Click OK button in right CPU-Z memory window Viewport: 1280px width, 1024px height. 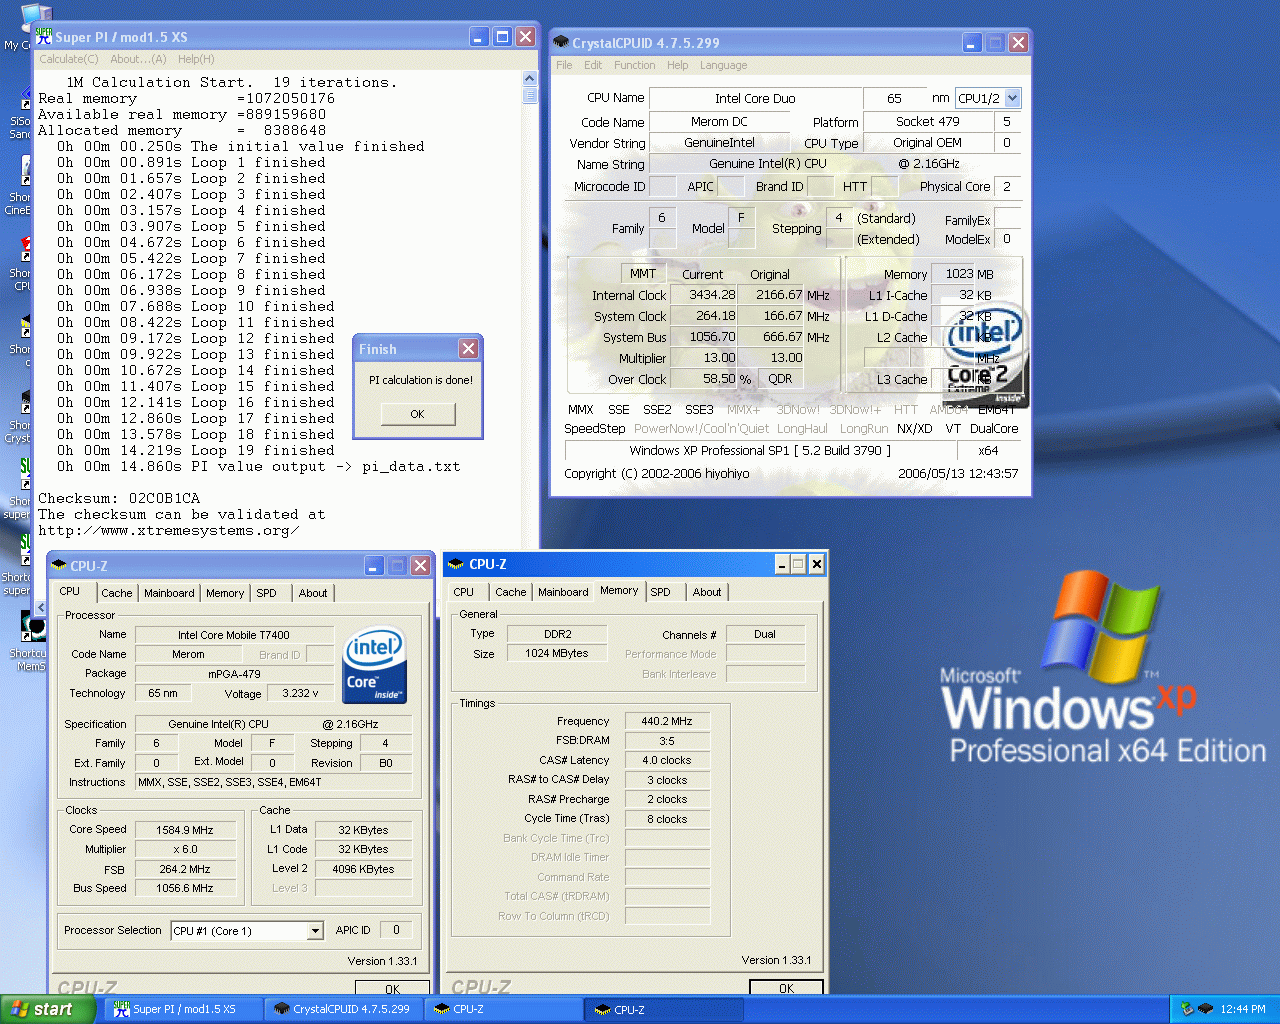click(x=786, y=987)
